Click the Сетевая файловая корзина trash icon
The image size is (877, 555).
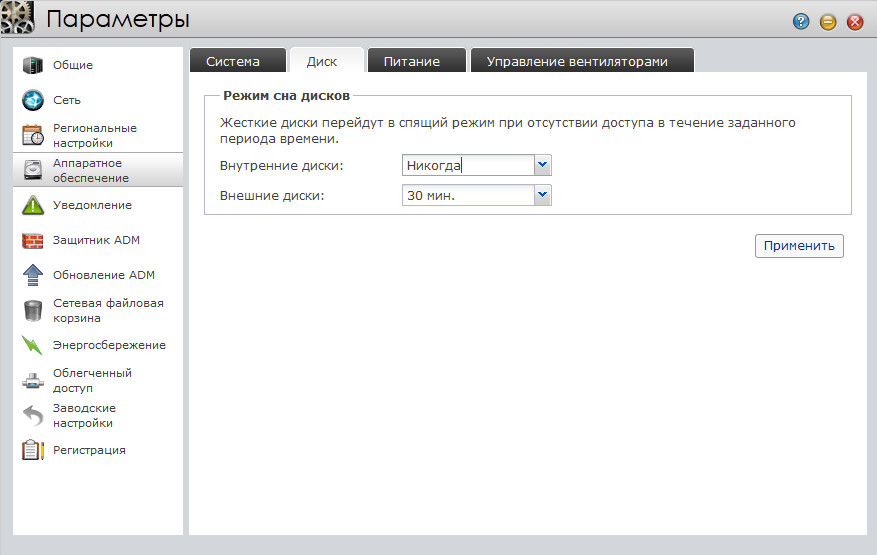pos(33,310)
